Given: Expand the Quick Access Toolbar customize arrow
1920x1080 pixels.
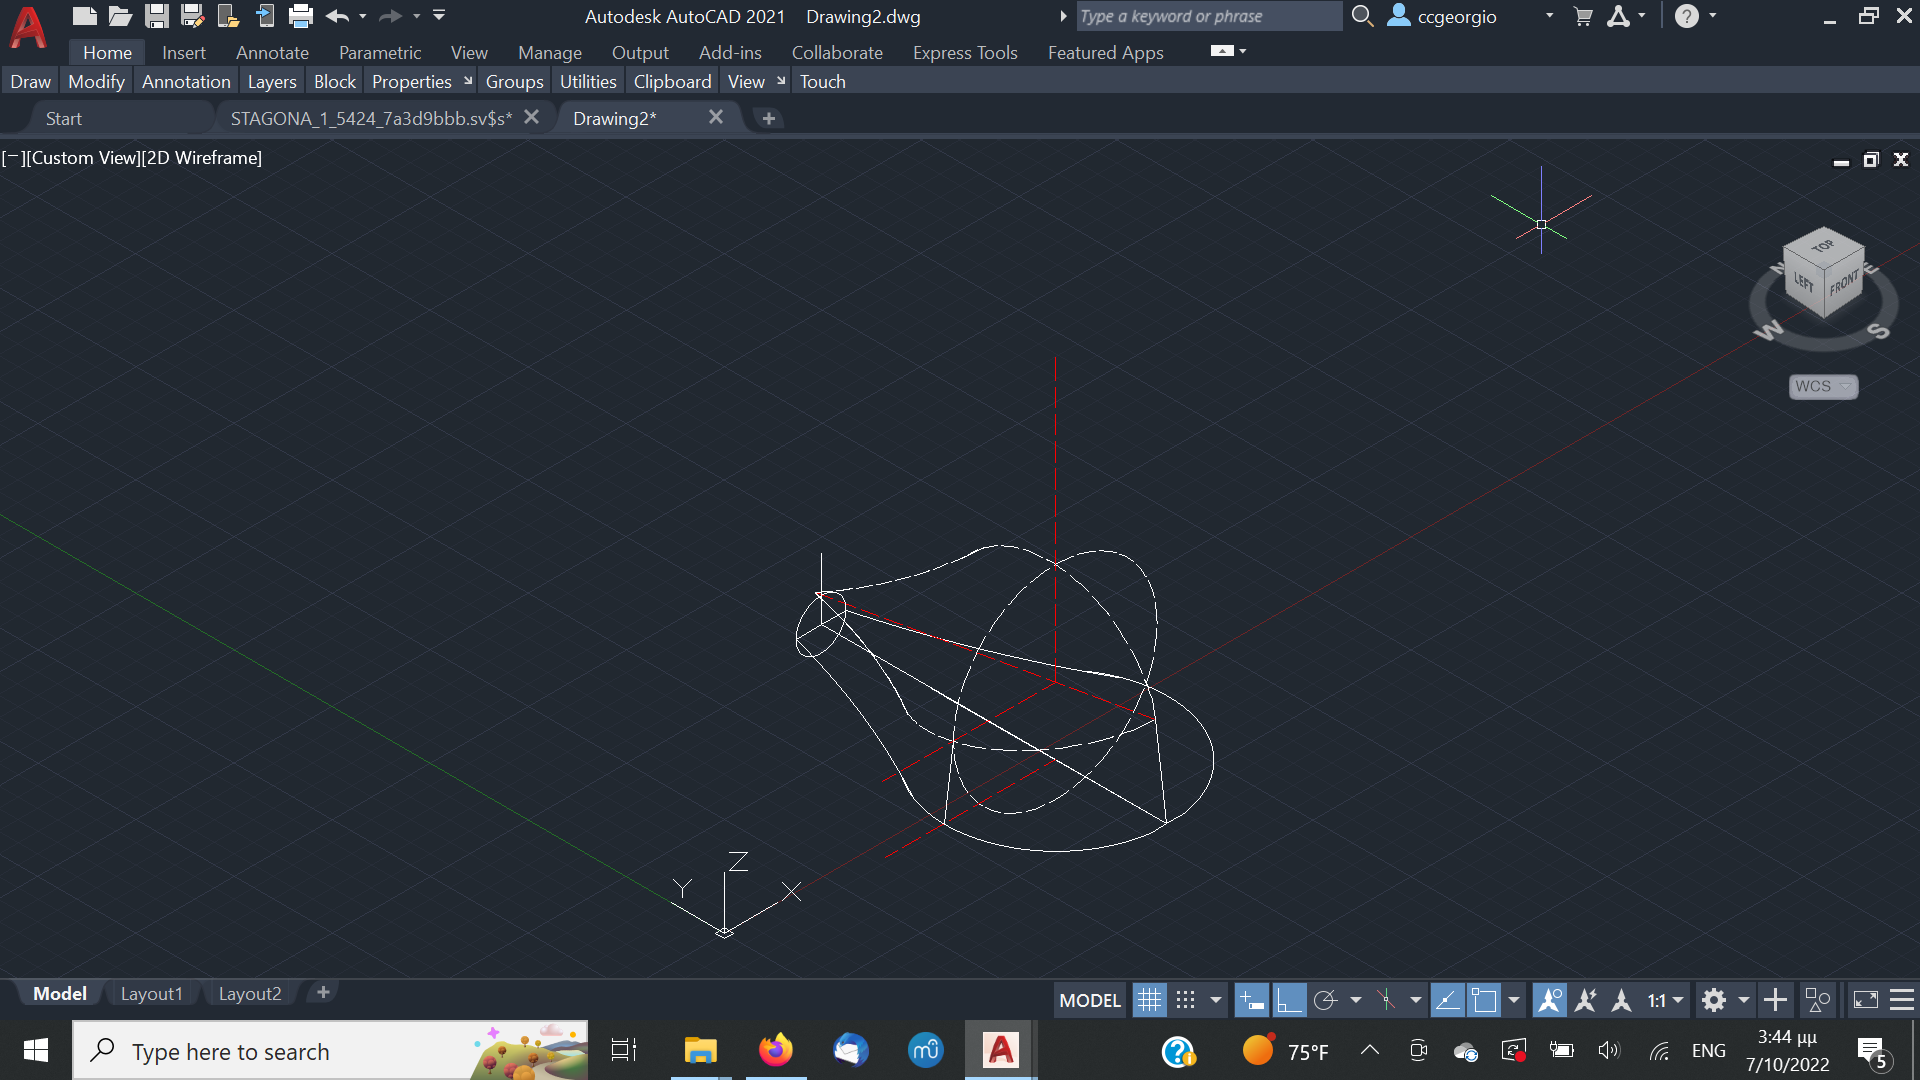Looking at the screenshot, I should [439, 16].
